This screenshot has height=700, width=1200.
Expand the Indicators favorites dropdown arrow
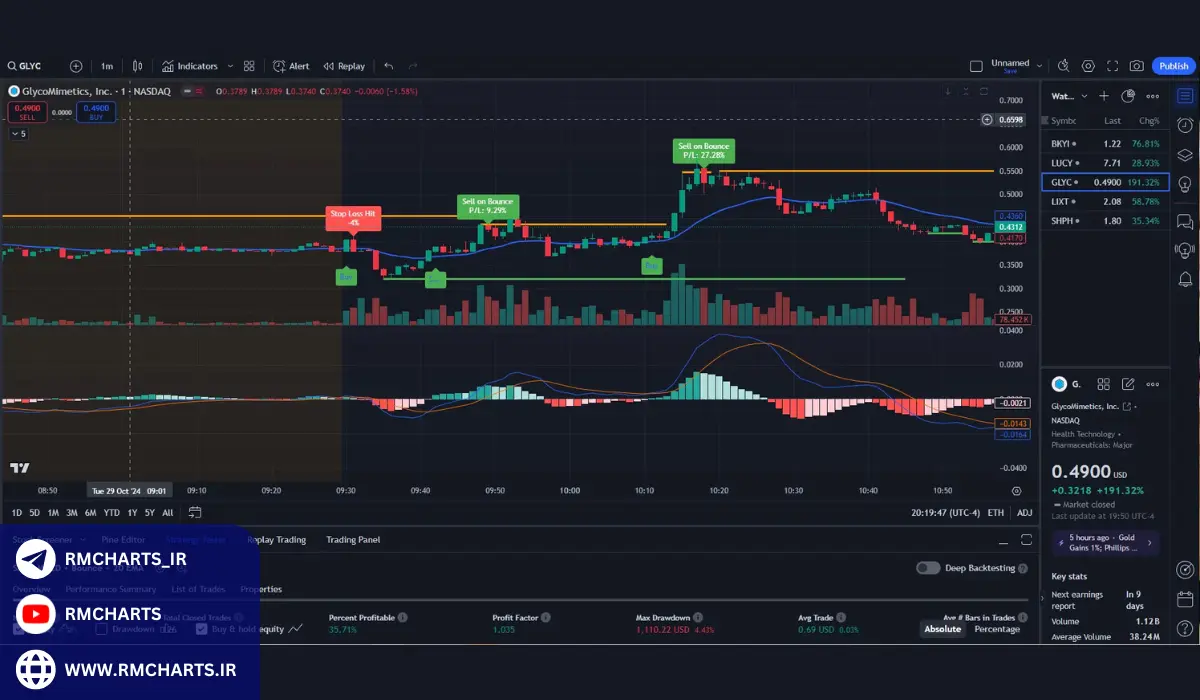[230, 66]
